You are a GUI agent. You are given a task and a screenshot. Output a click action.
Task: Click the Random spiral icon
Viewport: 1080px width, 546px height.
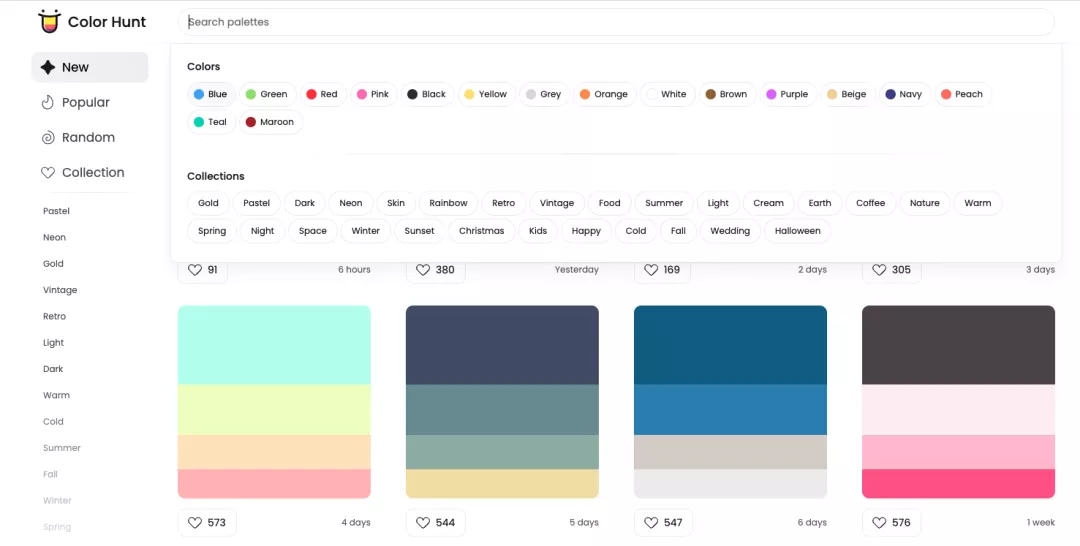(x=48, y=138)
